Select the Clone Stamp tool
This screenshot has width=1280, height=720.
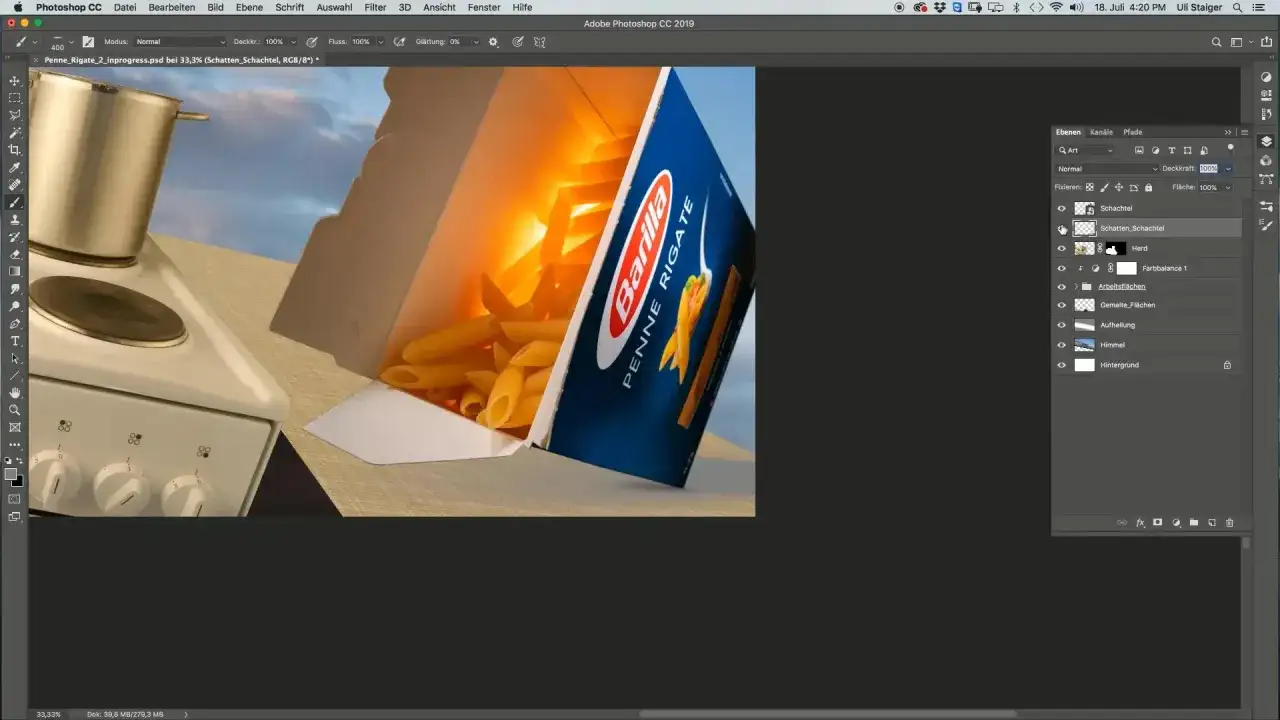[x=15, y=220]
